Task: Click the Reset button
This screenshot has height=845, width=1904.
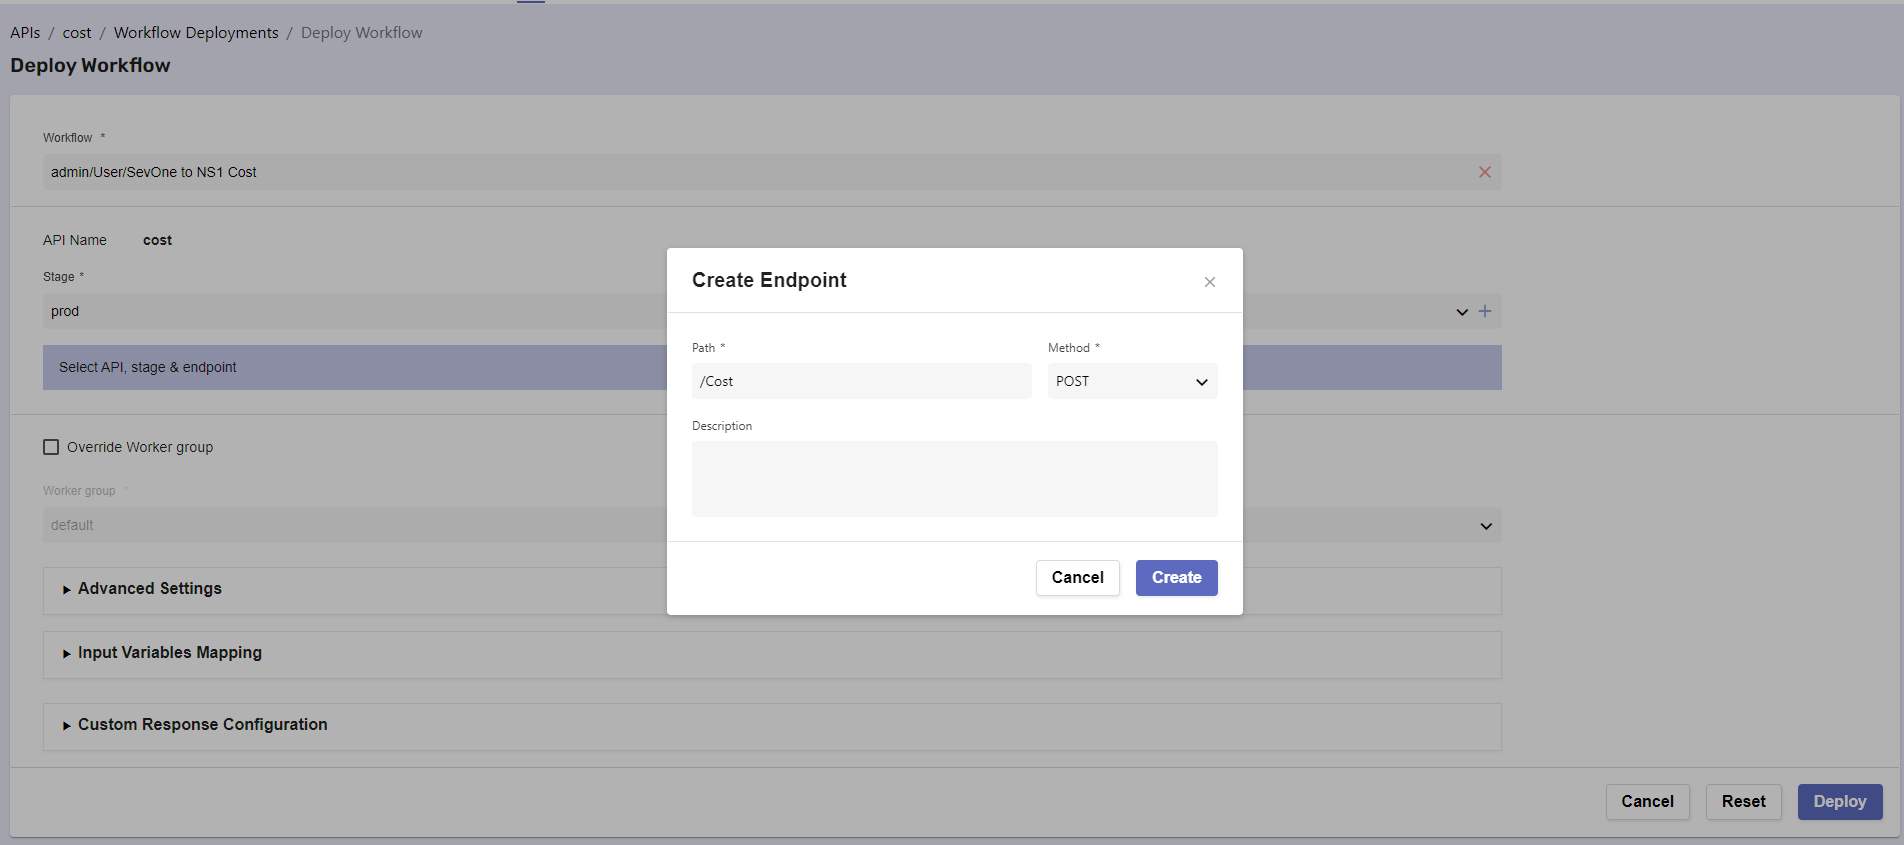Action: (1744, 802)
